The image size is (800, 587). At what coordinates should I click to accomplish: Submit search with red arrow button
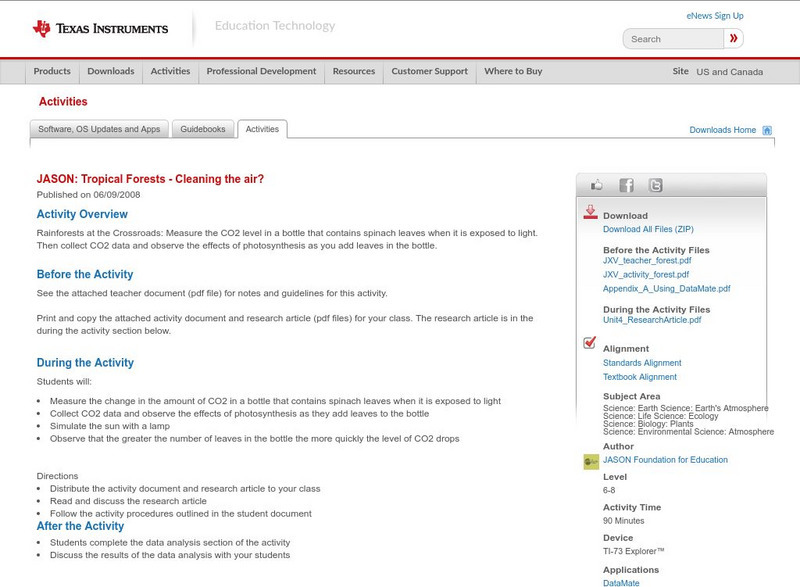tap(733, 38)
